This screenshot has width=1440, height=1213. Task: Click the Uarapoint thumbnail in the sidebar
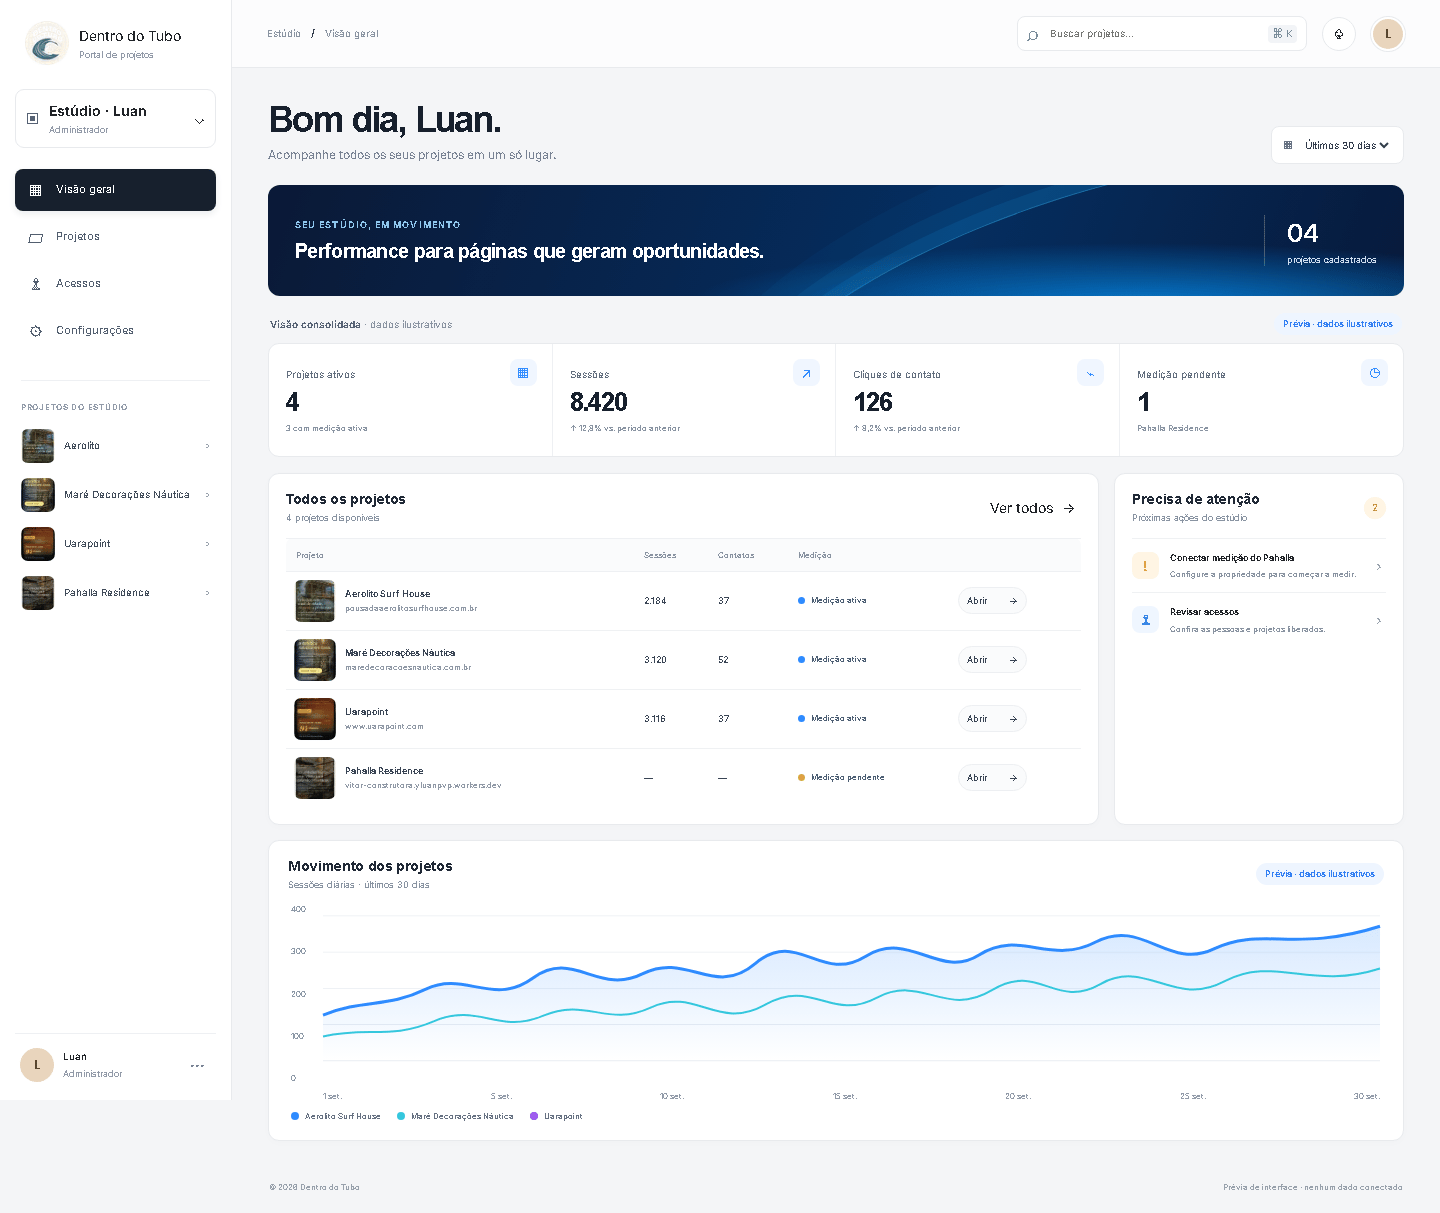pos(38,544)
